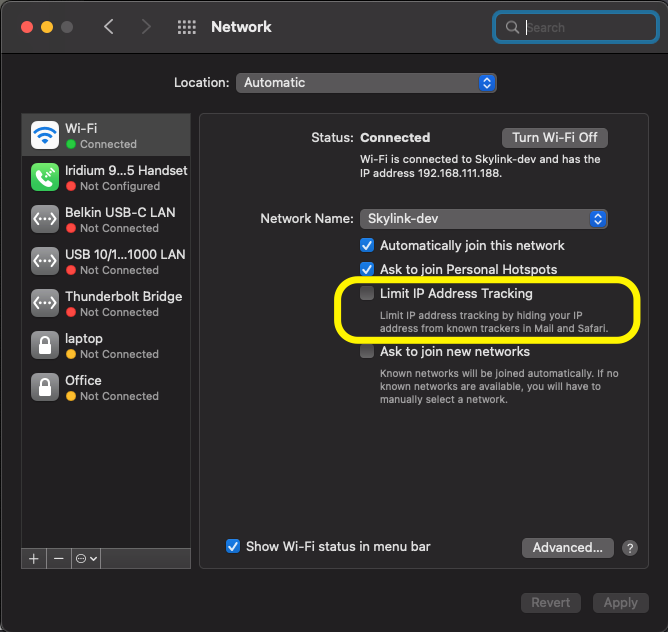
Task: Select Iridium 9...5 Handset service
Action: click(x=106, y=177)
